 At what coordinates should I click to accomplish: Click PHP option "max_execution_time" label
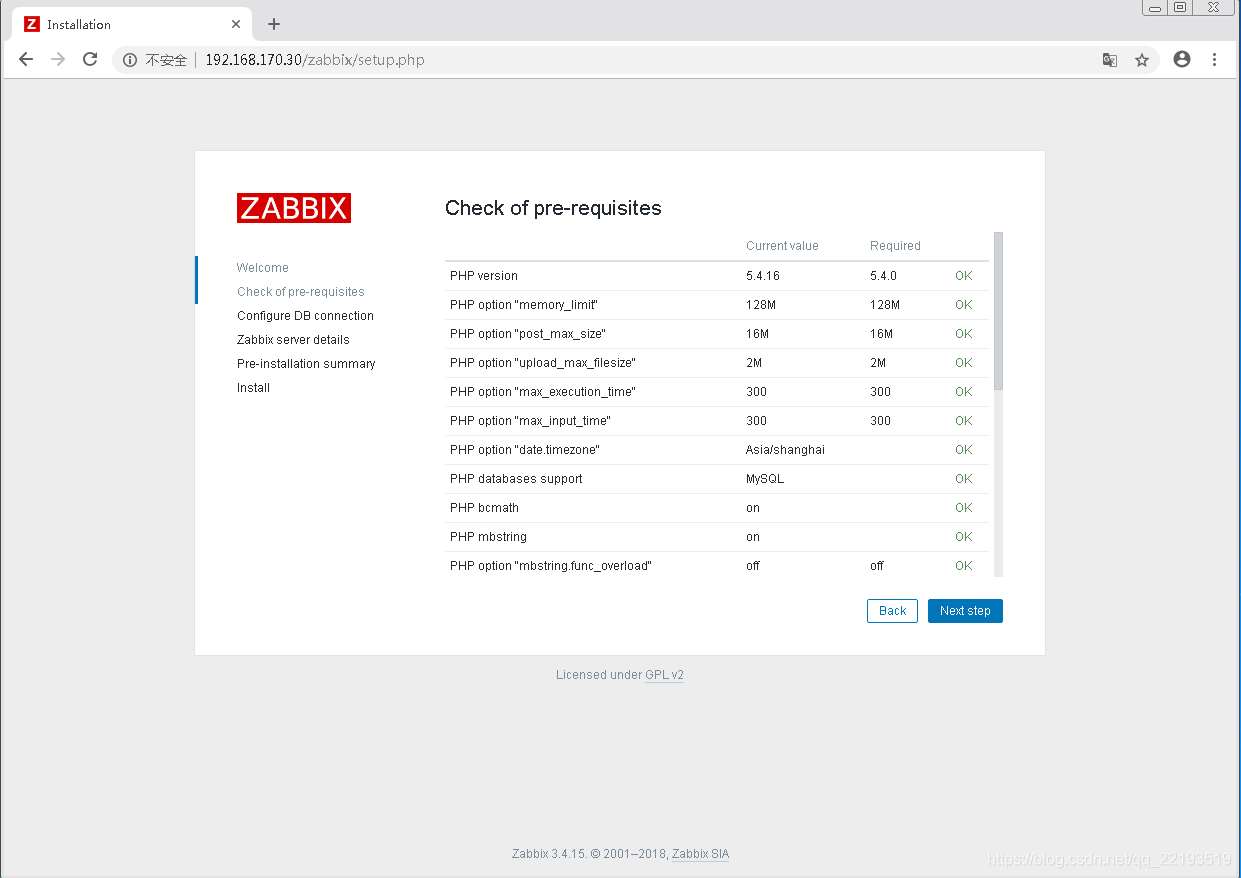tap(543, 392)
